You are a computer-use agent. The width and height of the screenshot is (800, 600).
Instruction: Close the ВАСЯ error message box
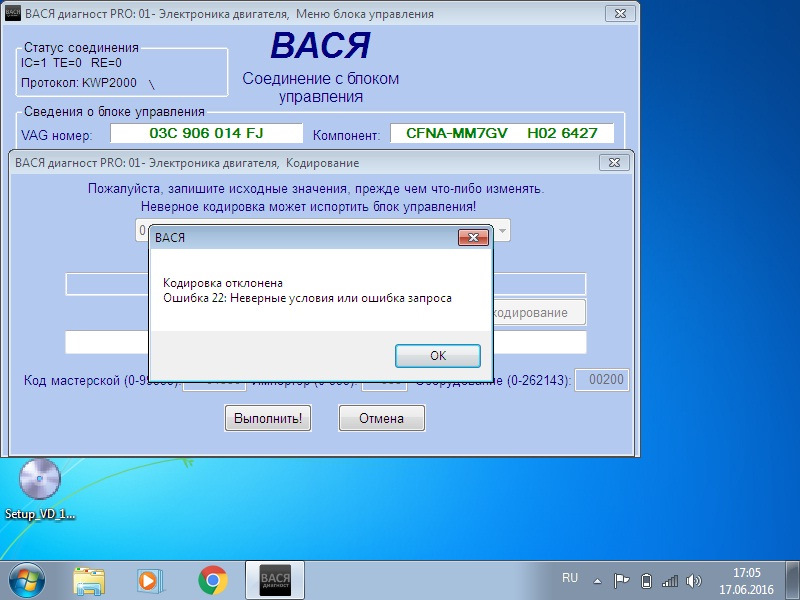[x=473, y=237]
